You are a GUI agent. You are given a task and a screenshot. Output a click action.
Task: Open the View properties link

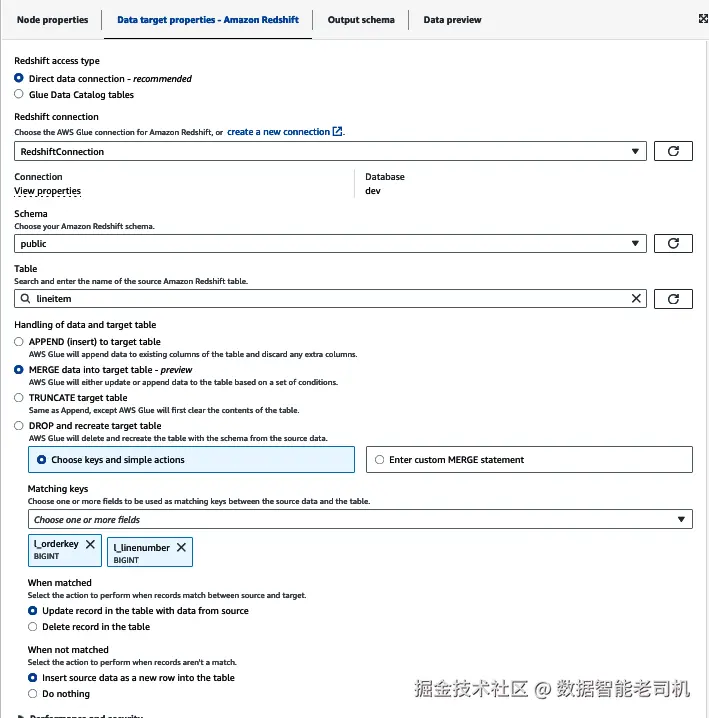point(47,191)
